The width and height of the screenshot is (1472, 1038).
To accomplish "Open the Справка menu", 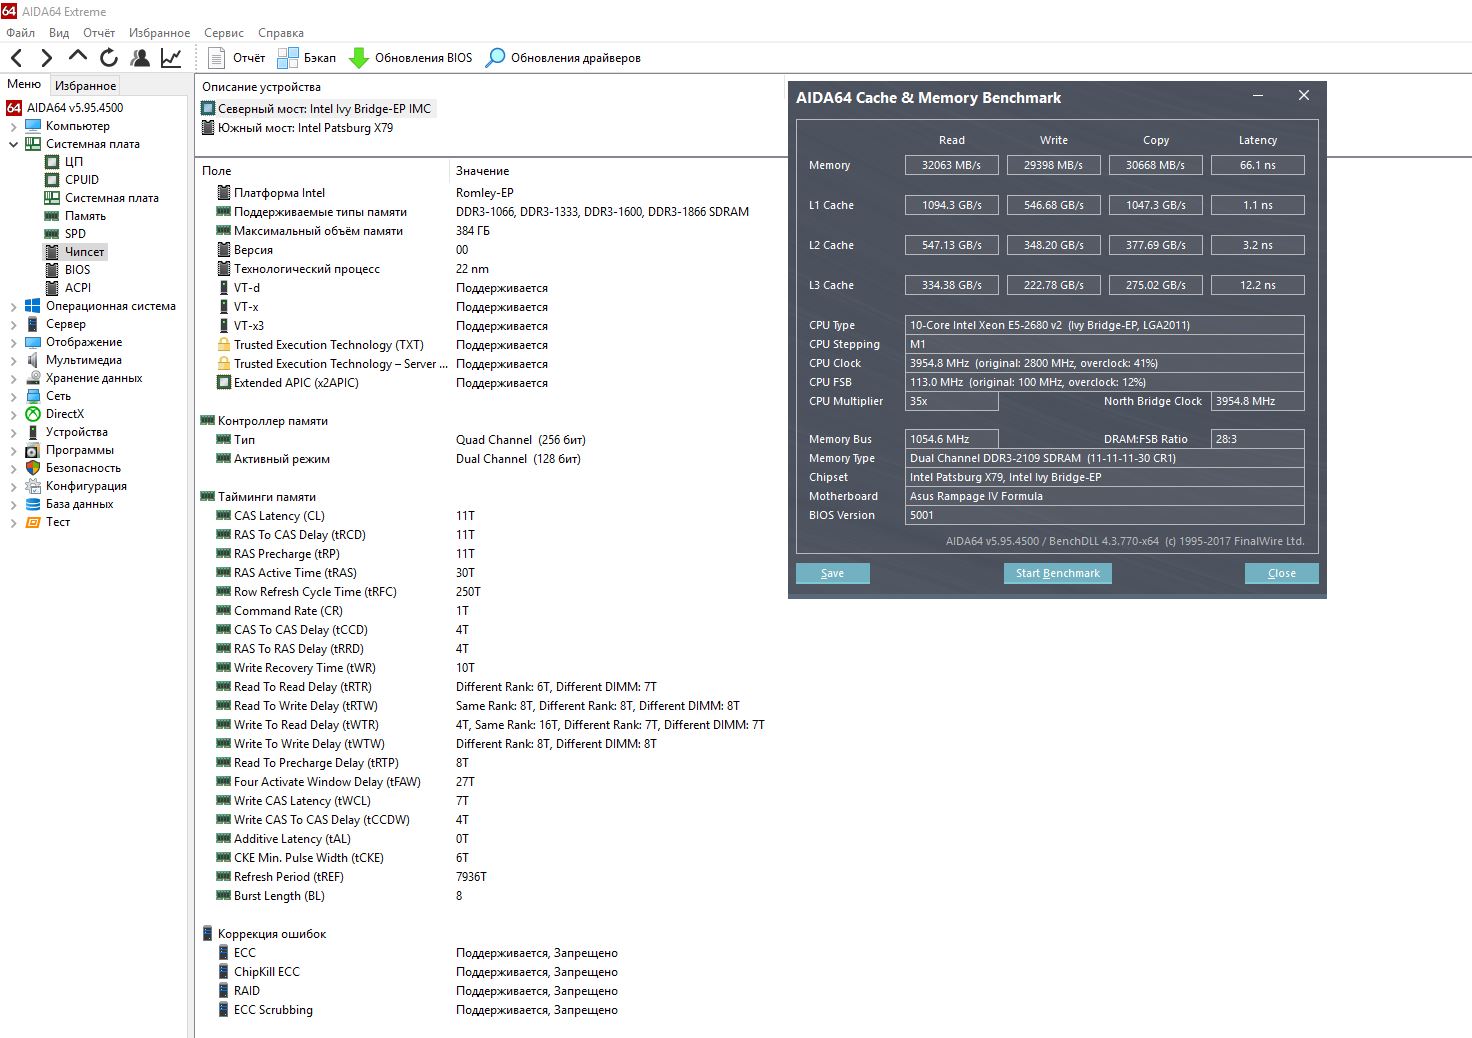I will 281,33.
